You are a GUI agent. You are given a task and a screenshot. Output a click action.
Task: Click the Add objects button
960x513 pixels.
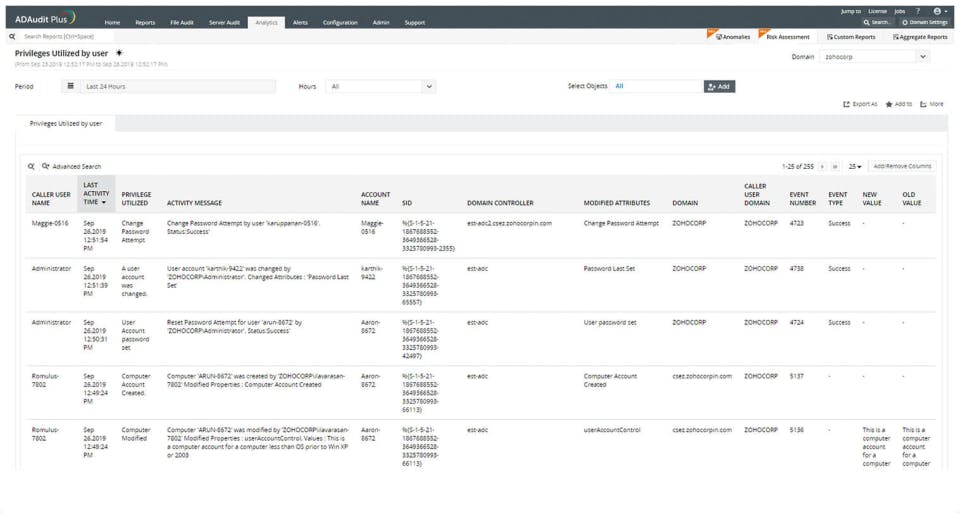click(x=719, y=87)
